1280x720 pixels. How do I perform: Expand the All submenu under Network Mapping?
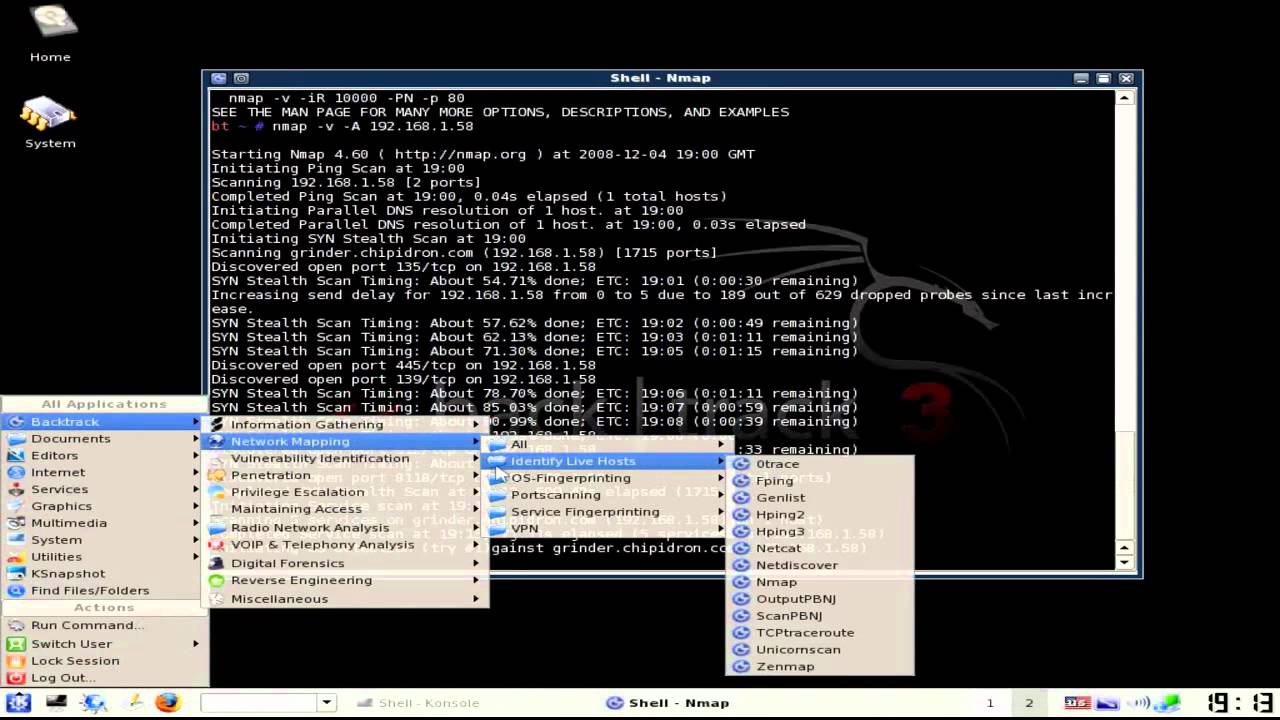pos(606,444)
